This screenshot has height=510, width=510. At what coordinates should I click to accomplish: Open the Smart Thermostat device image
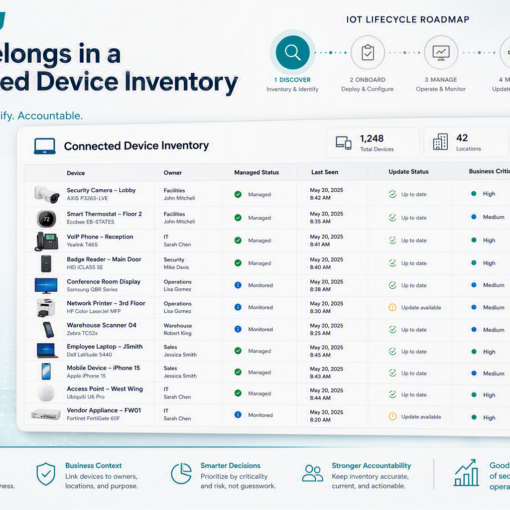click(x=46, y=219)
